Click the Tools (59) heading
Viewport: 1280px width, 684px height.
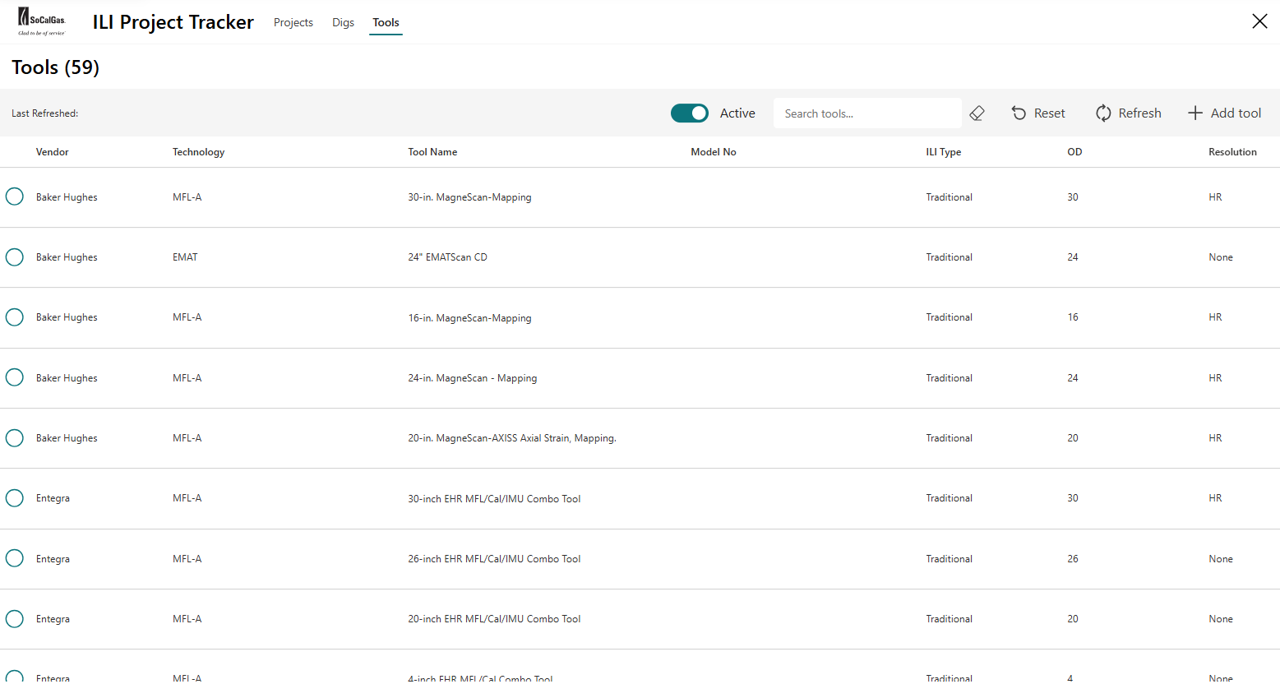point(55,67)
